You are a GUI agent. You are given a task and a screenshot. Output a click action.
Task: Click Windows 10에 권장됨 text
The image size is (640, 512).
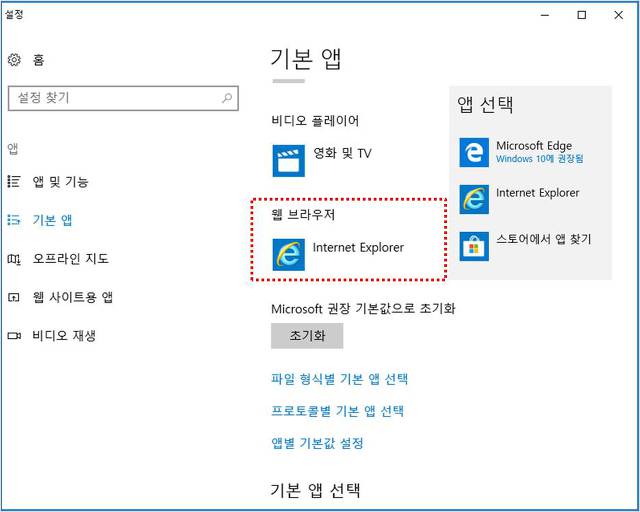click(x=540, y=159)
